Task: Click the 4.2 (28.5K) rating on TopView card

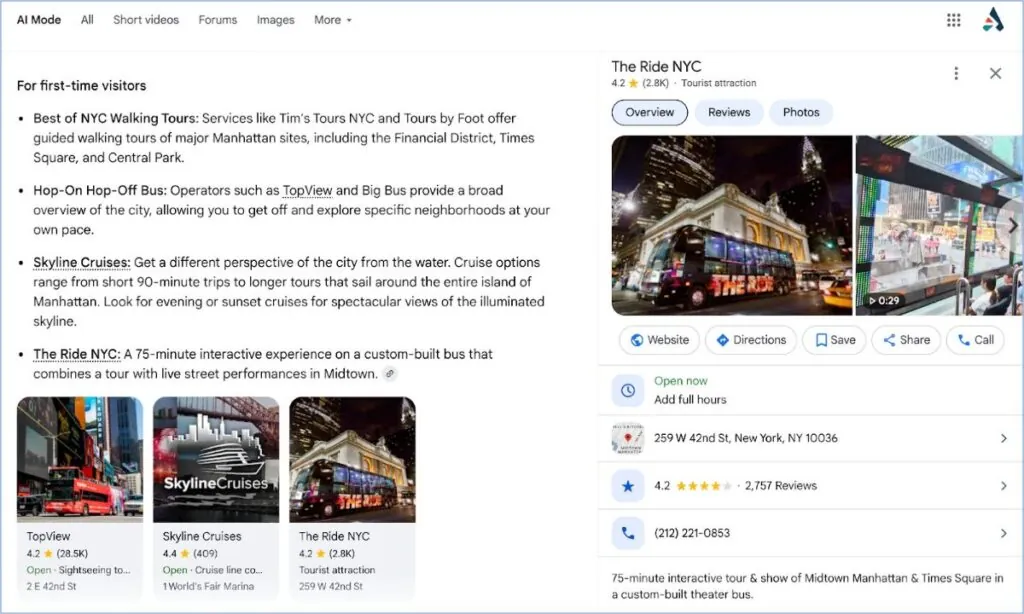Action: coord(57,554)
